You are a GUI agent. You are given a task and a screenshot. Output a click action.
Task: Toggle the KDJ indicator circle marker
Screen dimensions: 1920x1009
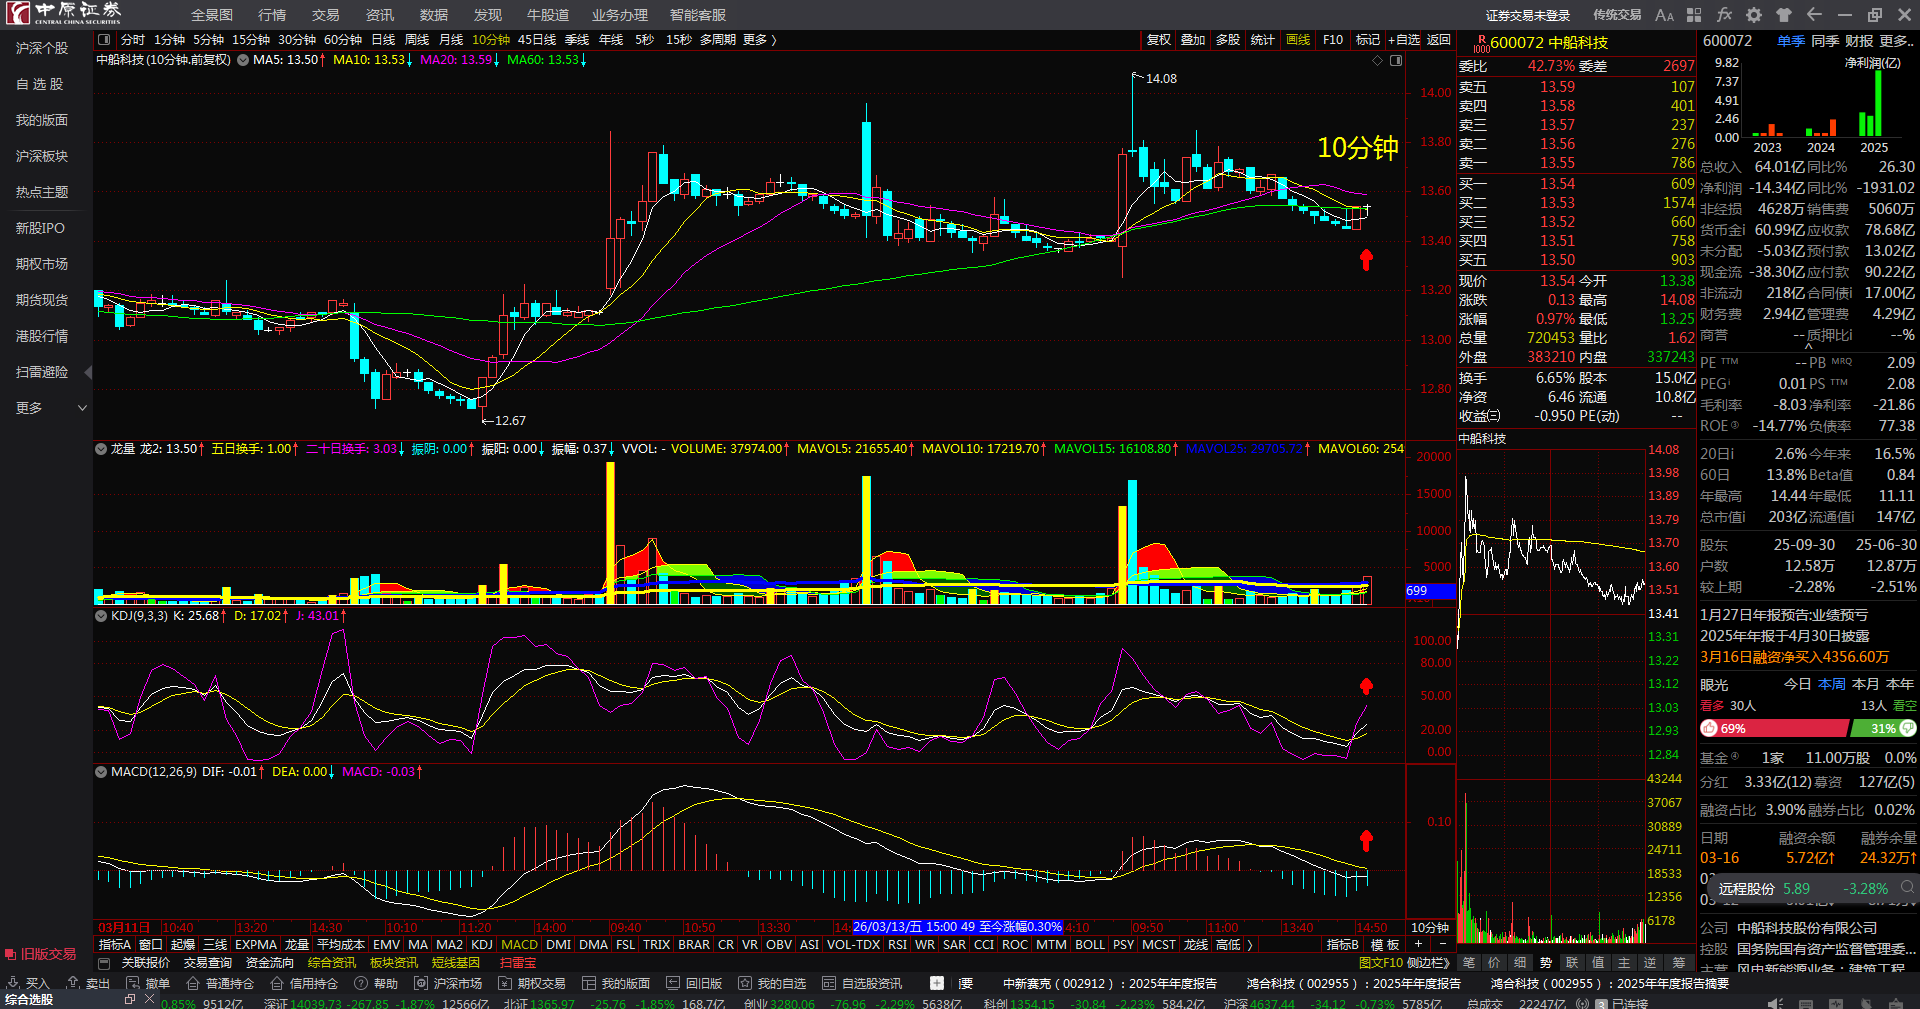(101, 616)
